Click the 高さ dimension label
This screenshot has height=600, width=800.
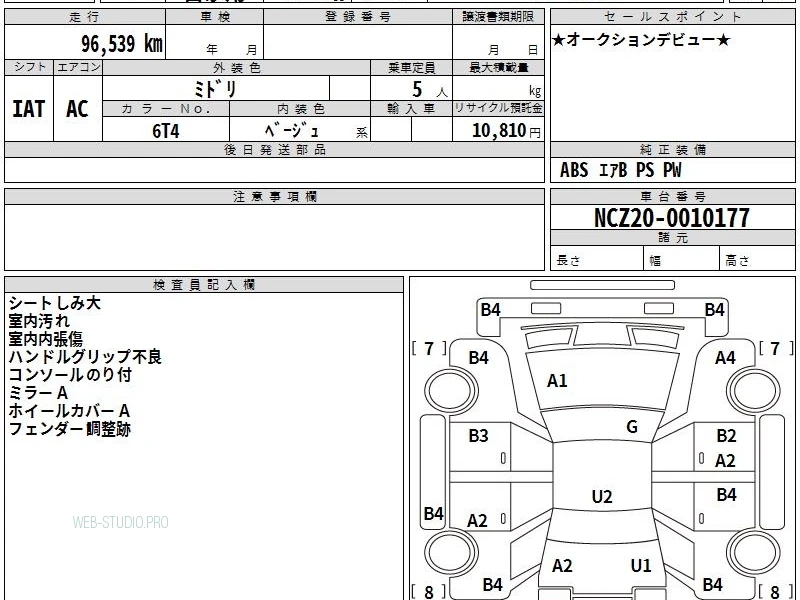tap(737, 261)
